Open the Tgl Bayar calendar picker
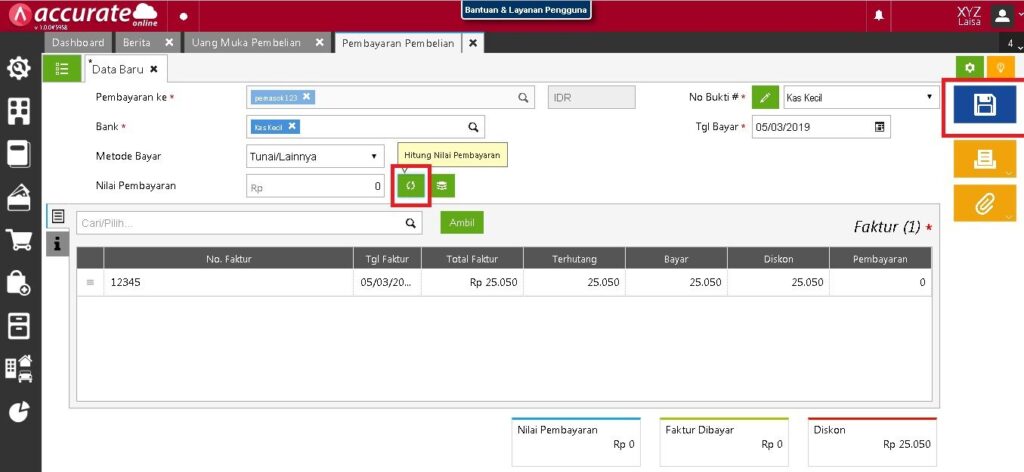This screenshot has width=1024, height=472. click(879, 127)
